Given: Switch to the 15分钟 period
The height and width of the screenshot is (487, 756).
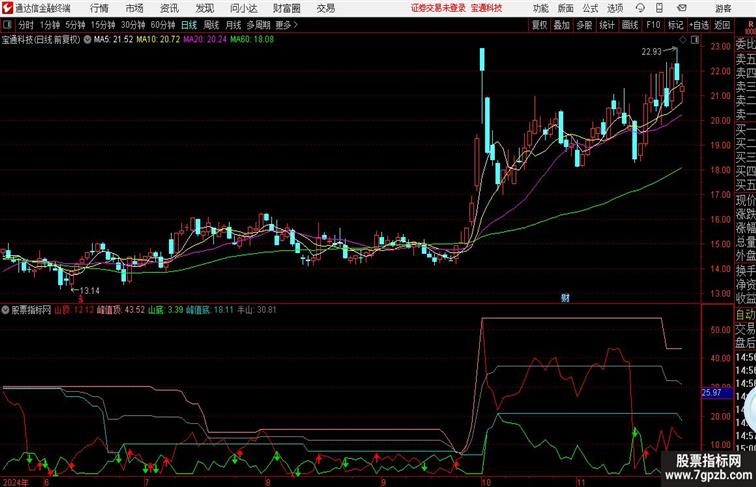Looking at the screenshot, I should tap(103, 25).
